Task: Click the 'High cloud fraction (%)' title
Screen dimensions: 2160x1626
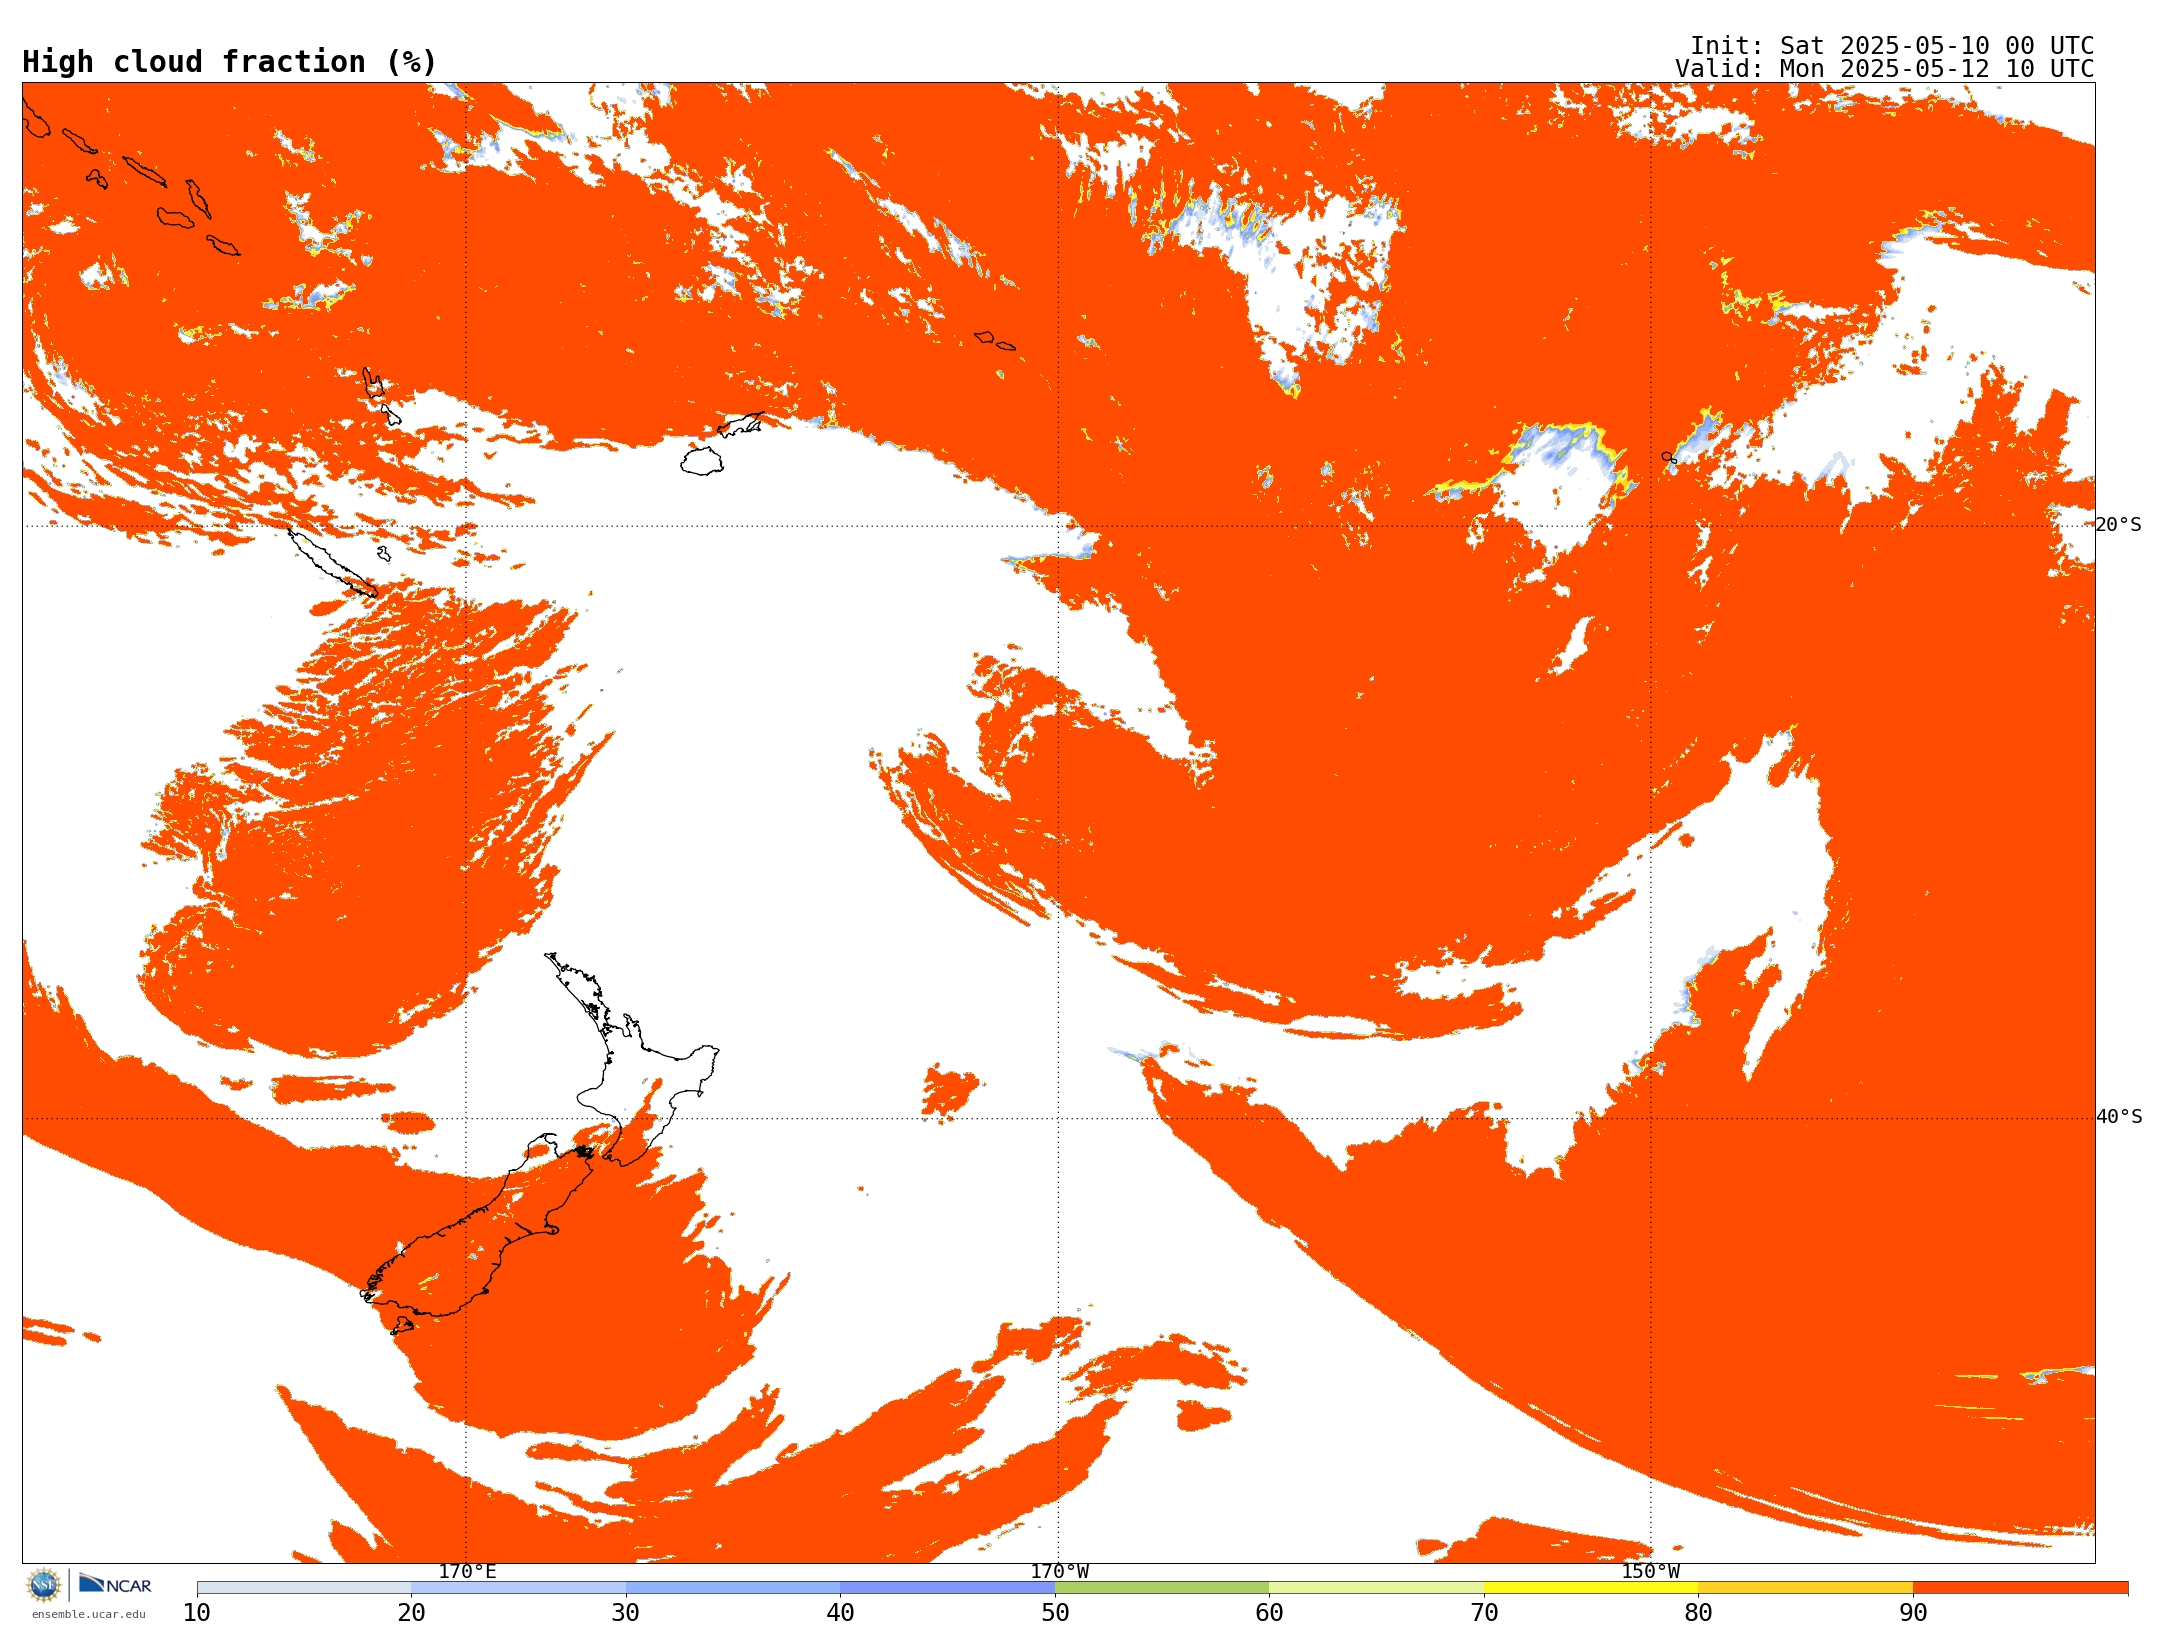Action: pyautogui.click(x=229, y=62)
